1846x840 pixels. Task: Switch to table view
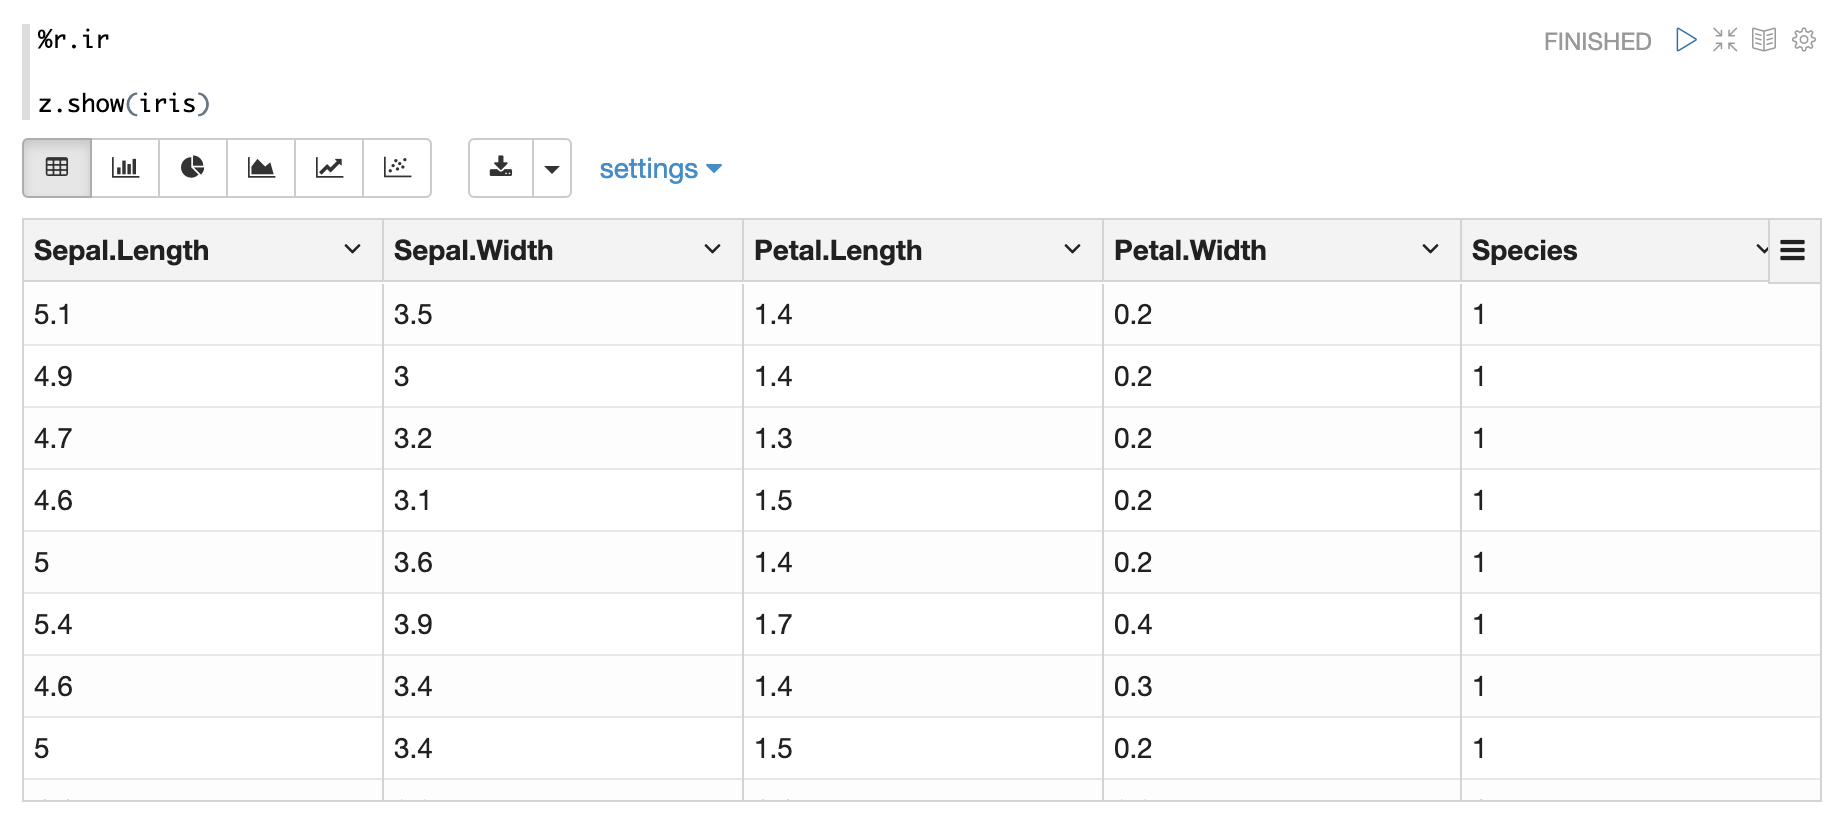(x=57, y=168)
